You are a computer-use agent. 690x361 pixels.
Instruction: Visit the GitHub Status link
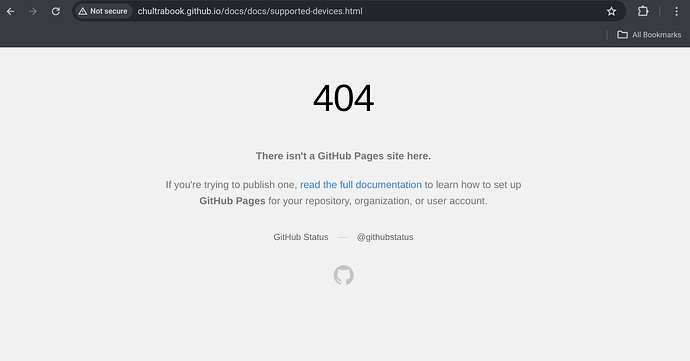tap(301, 237)
